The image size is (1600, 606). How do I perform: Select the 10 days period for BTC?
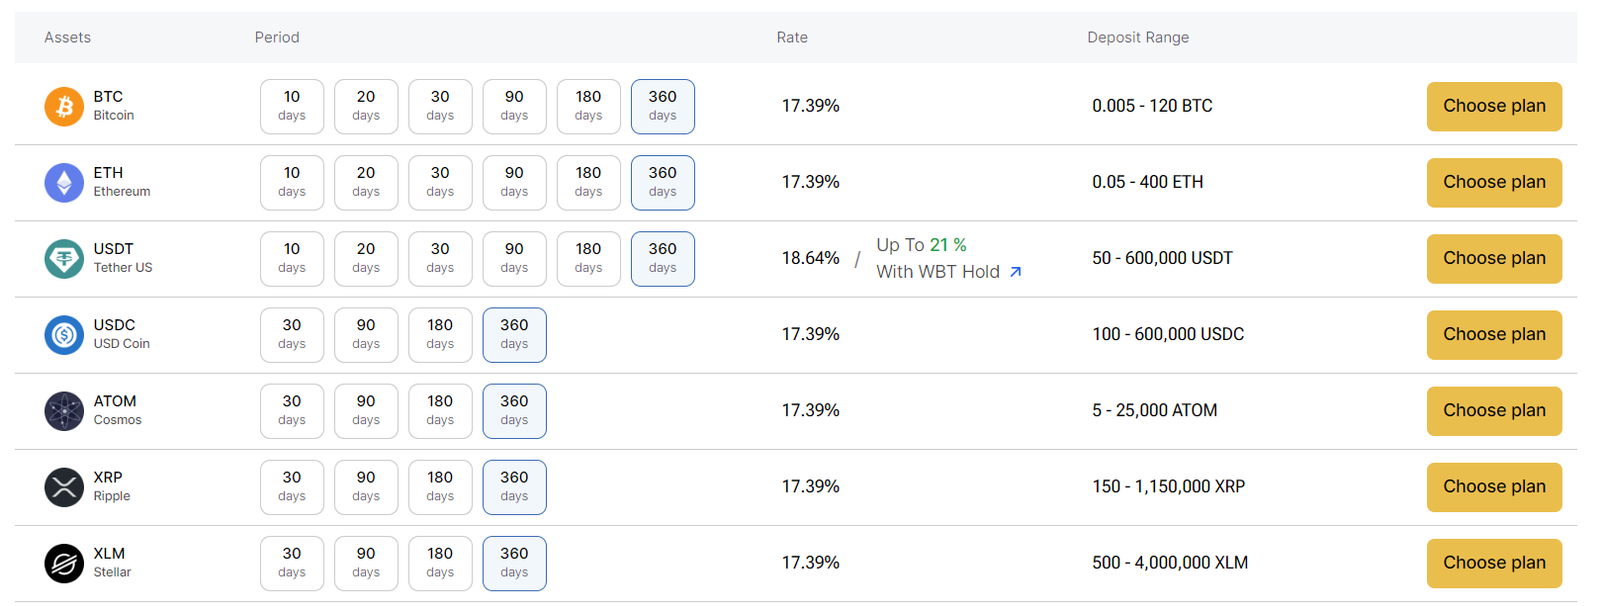point(291,106)
